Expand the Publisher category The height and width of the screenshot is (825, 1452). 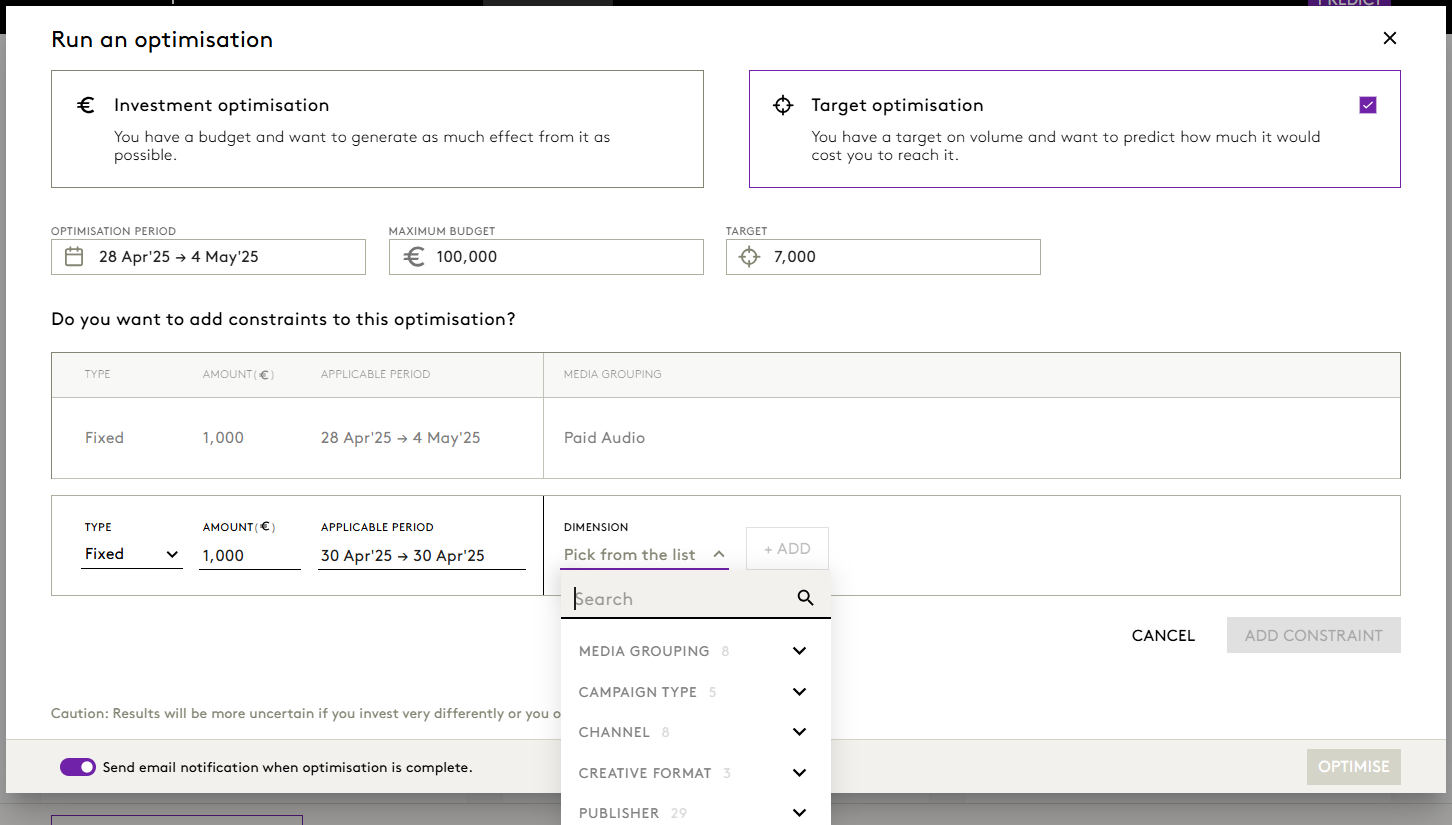click(695, 813)
